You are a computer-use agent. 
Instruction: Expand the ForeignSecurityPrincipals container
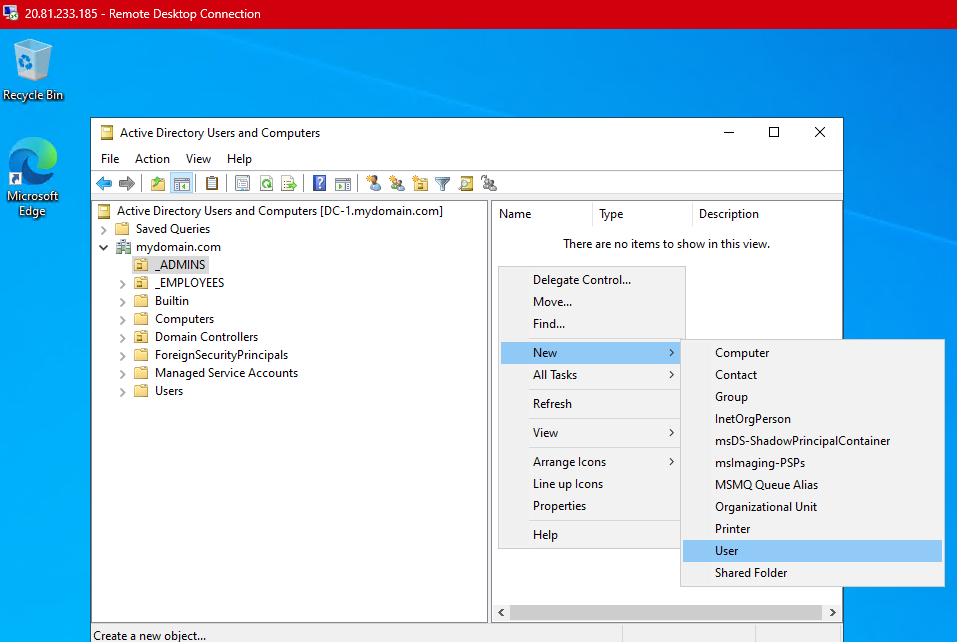click(123, 355)
